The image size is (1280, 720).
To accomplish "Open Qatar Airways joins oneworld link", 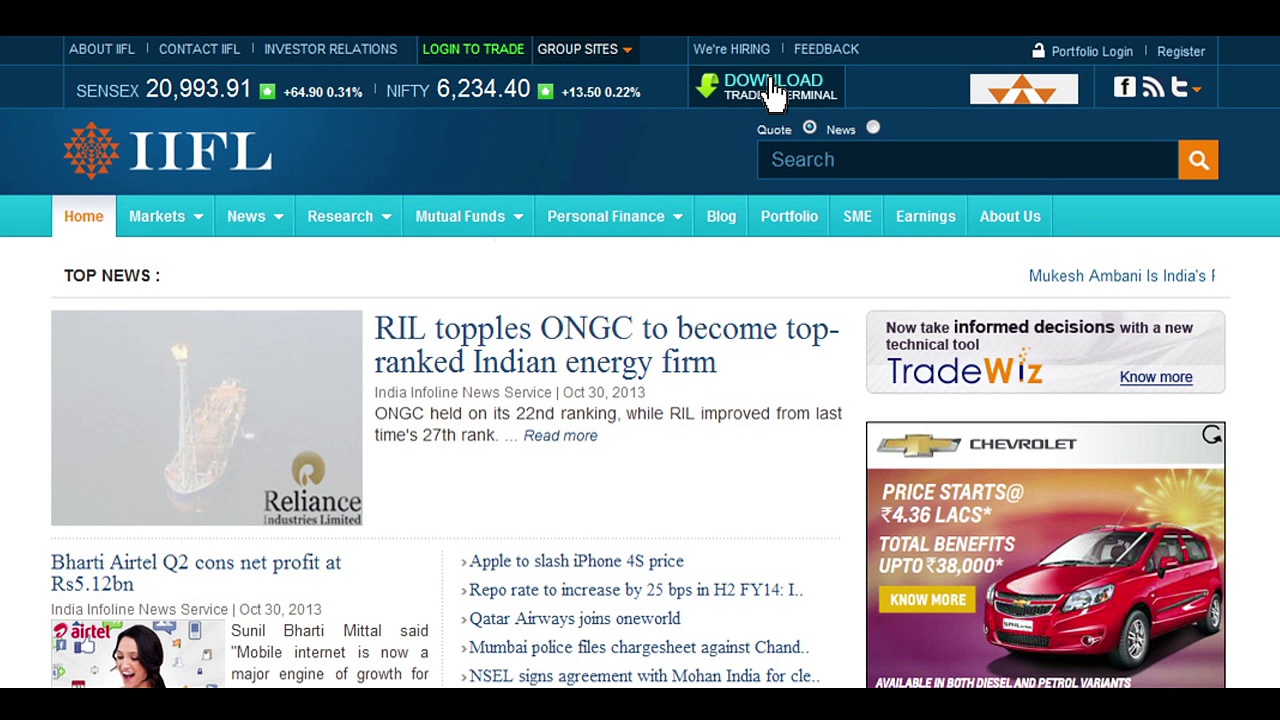I will click(x=575, y=619).
